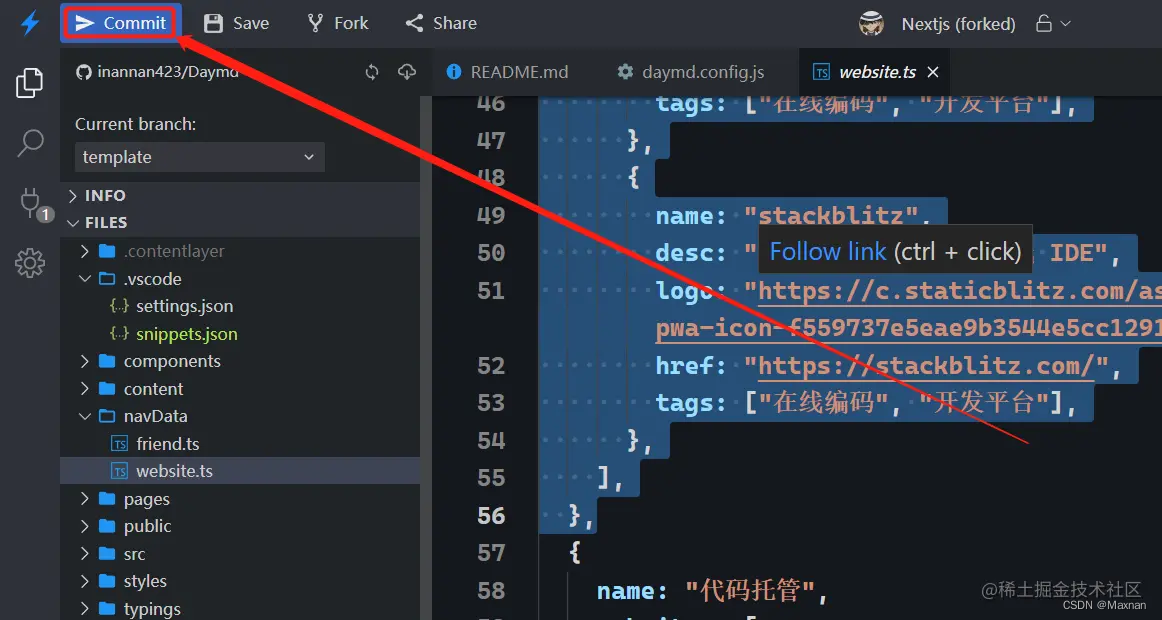This screenshot has height=620, width=1162.
Task: Click the GitHub icon next to inannan423/Daymd
Action: (x=84, y=72)
